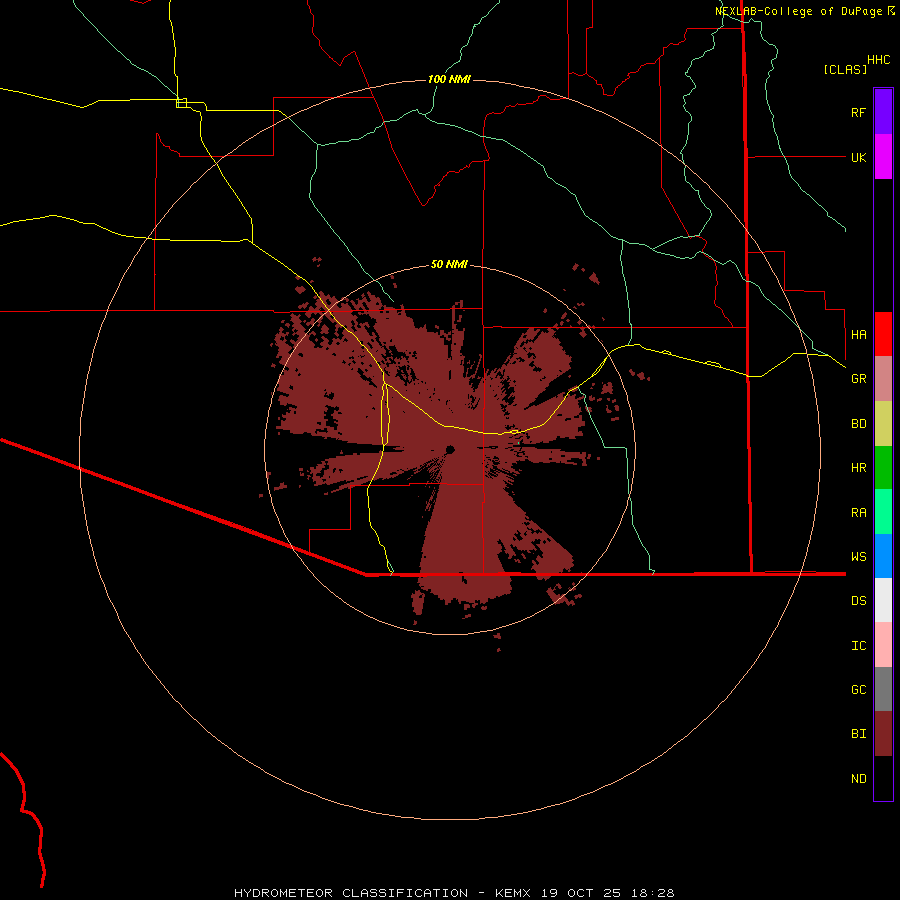Click the BD yellow legend swatch
The width and height of the screenshot is (900, 900).
(883, 423)
